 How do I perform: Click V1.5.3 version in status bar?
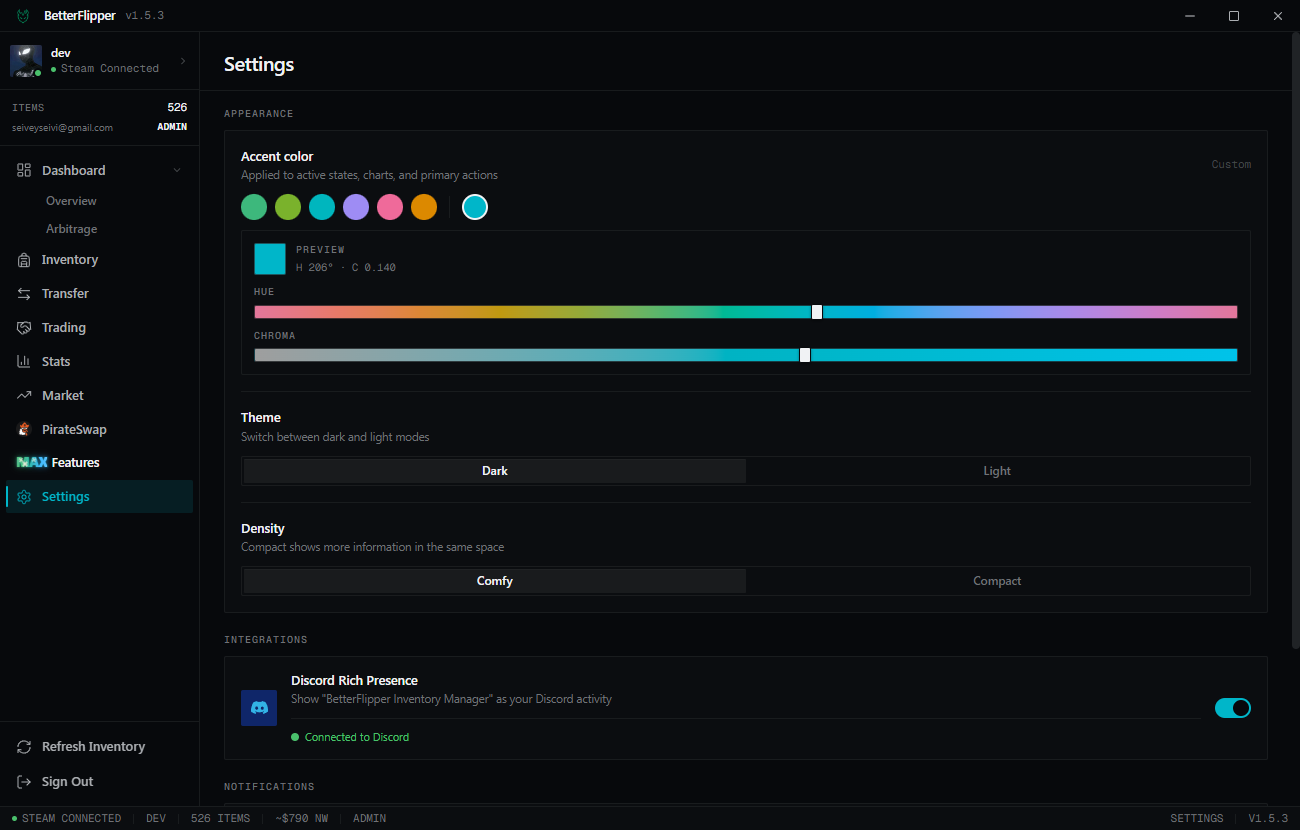pyautogui.click(x=1268, y=818)
